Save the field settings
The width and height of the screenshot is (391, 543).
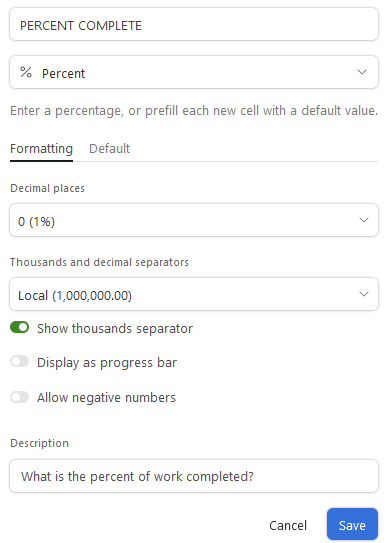[x=352, y=524]
